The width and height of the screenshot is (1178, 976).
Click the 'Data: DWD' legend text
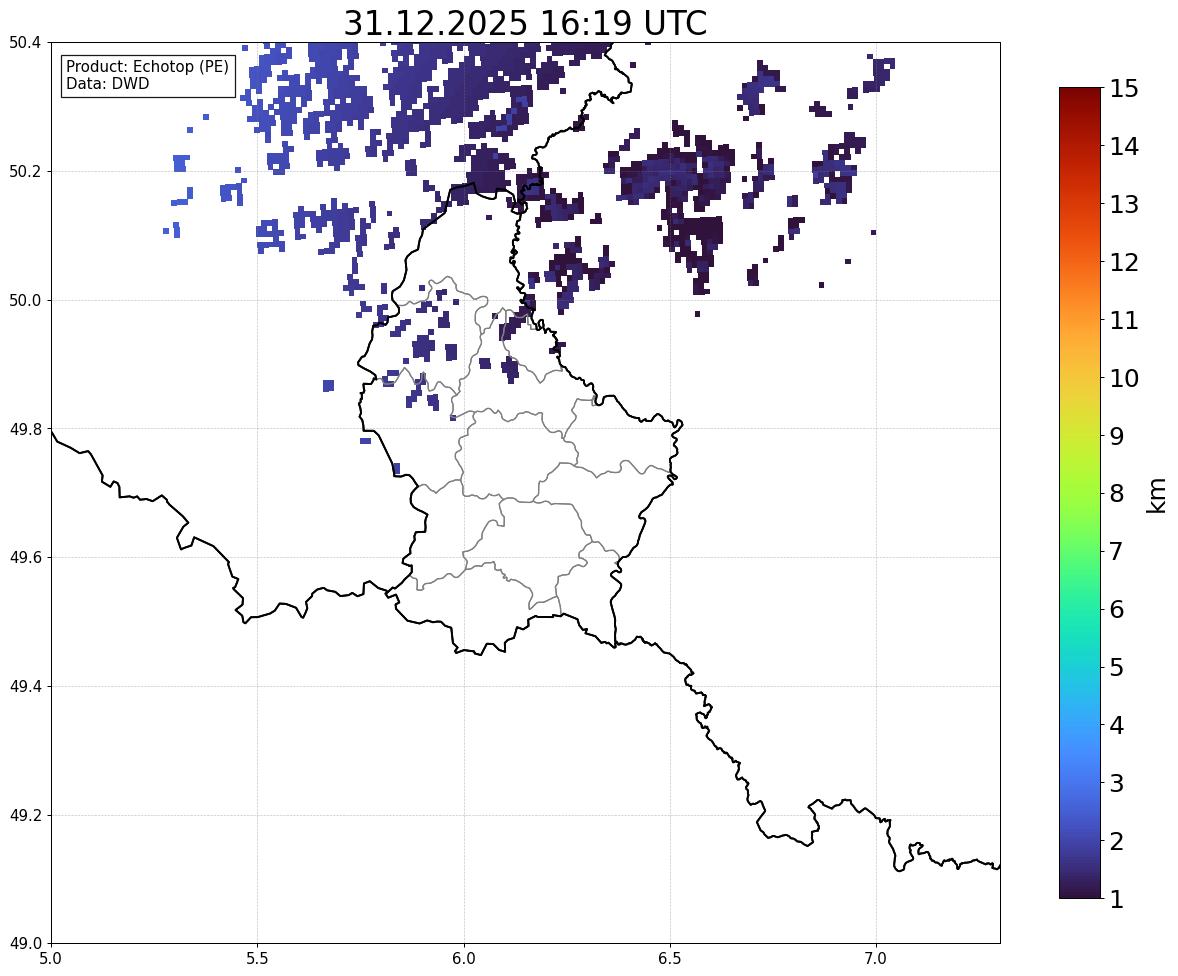pos(107,84)
